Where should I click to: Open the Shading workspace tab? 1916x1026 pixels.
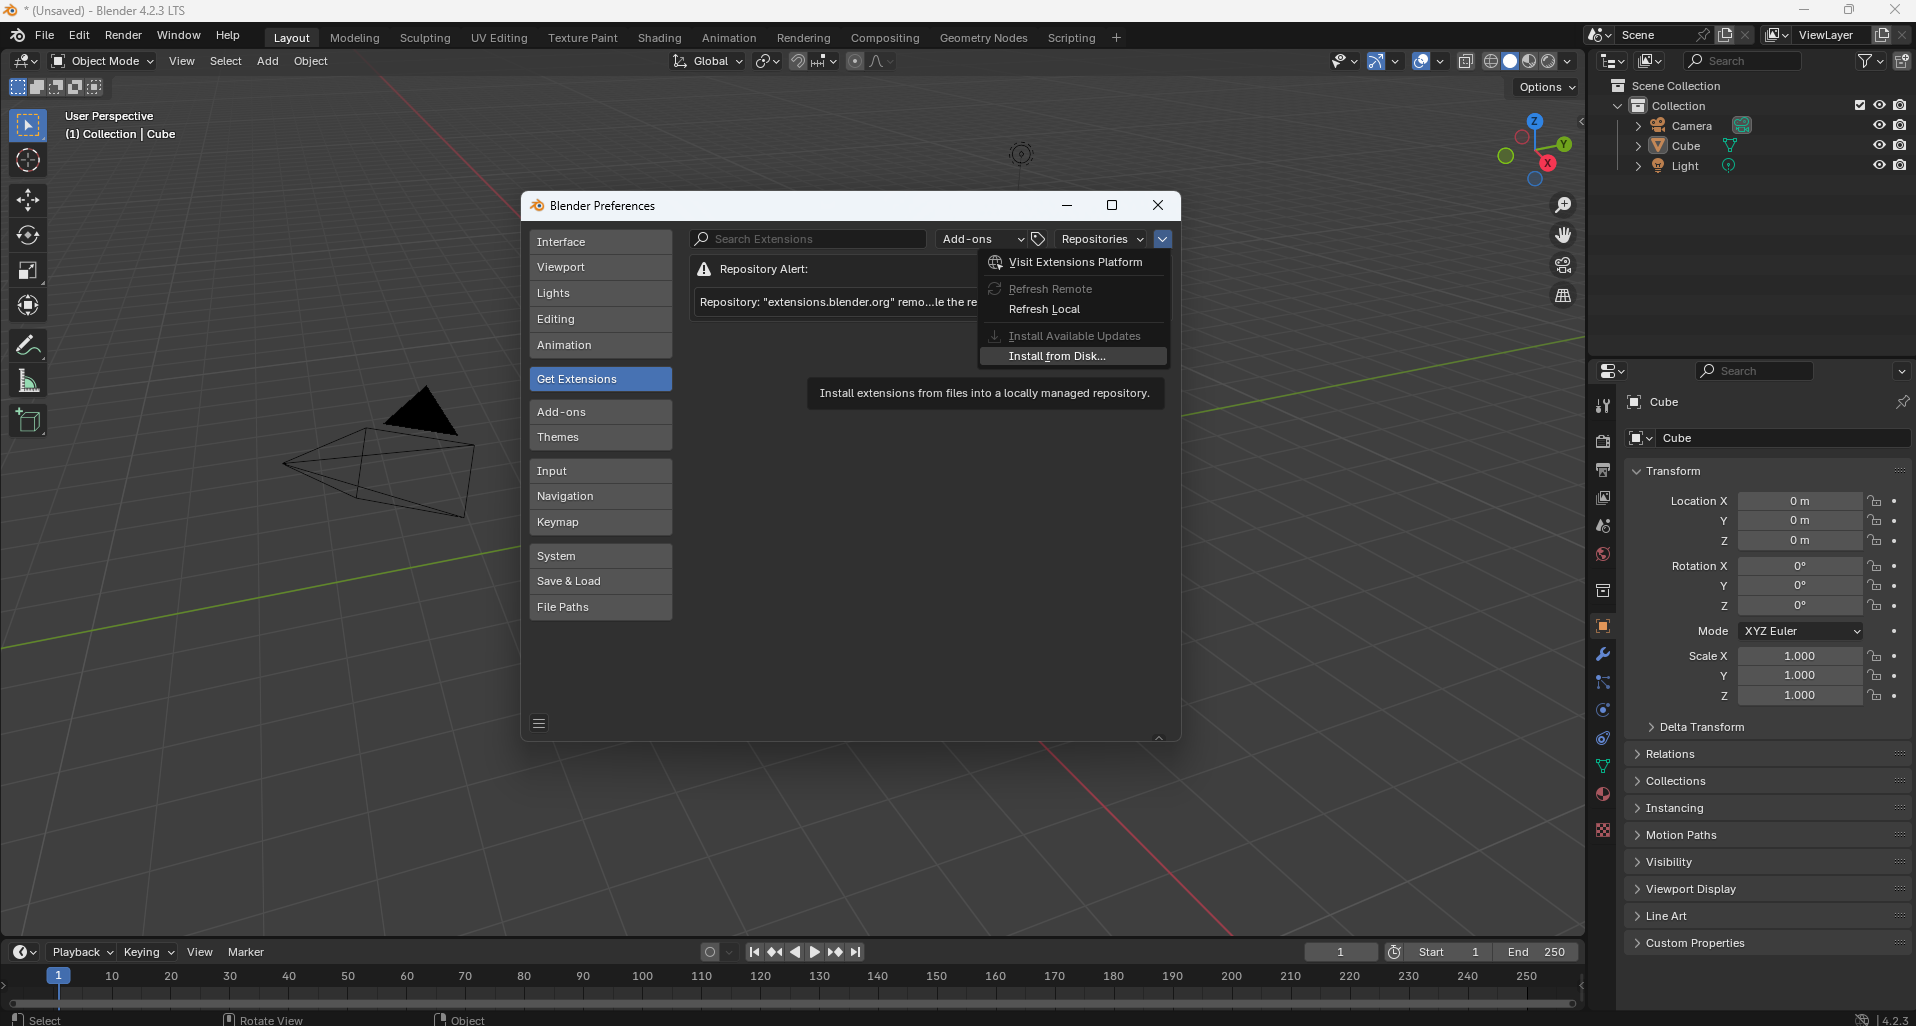(659, 38)
